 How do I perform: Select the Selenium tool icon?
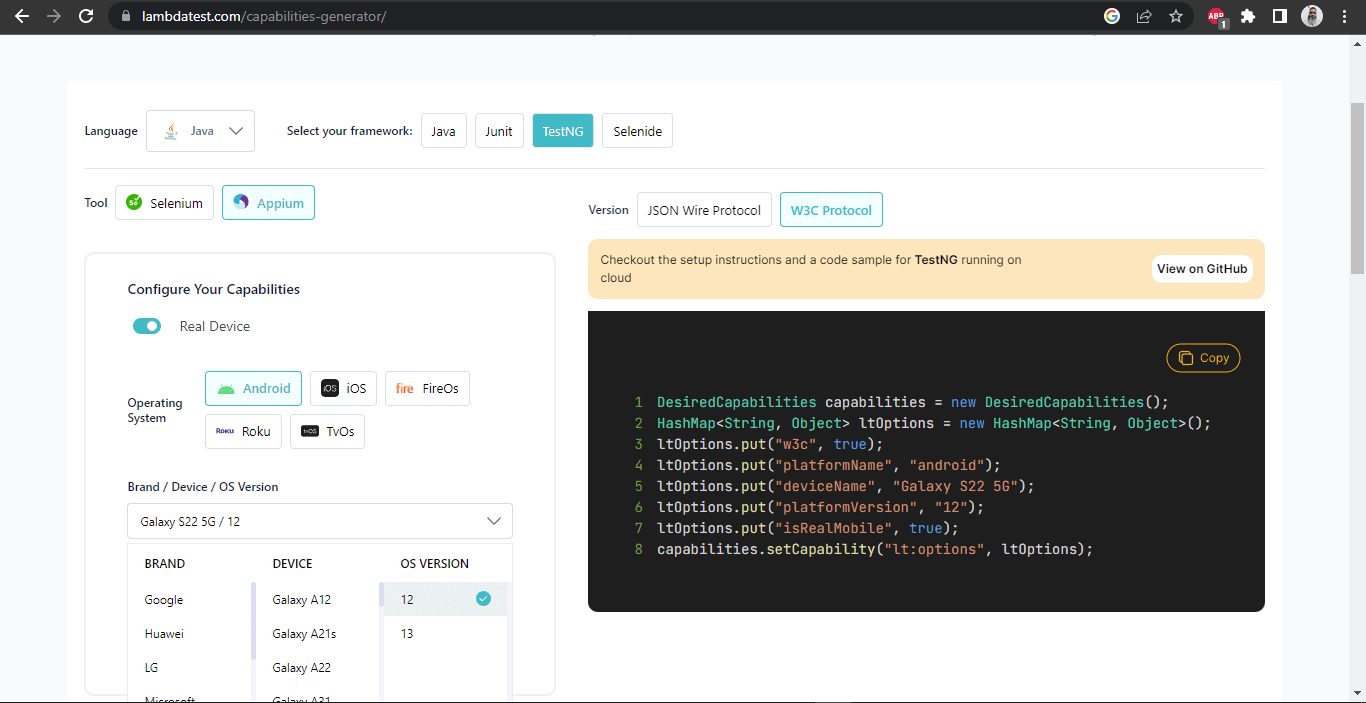[135, 202]
